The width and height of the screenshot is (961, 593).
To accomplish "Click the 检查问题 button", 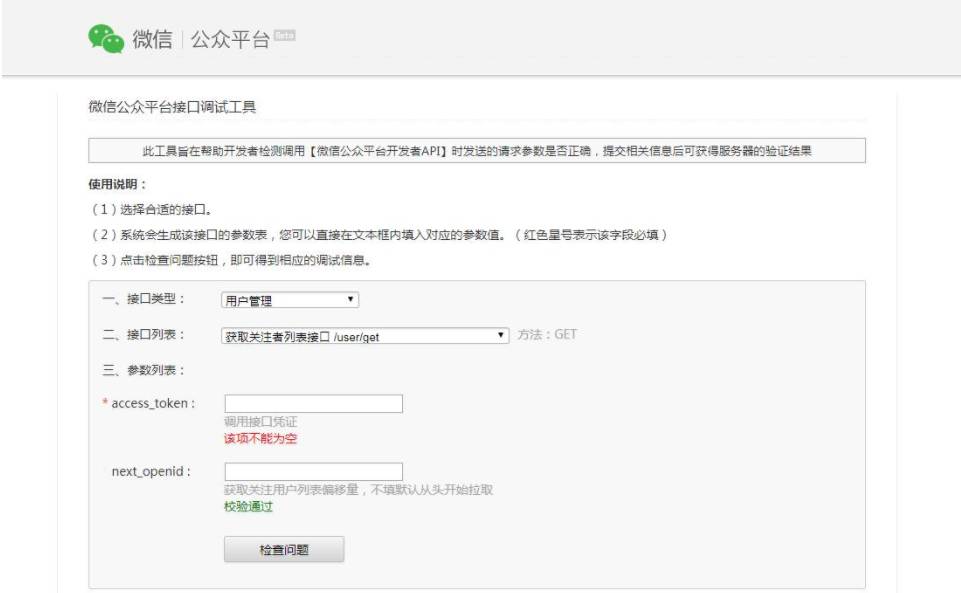I will [284, 550].
